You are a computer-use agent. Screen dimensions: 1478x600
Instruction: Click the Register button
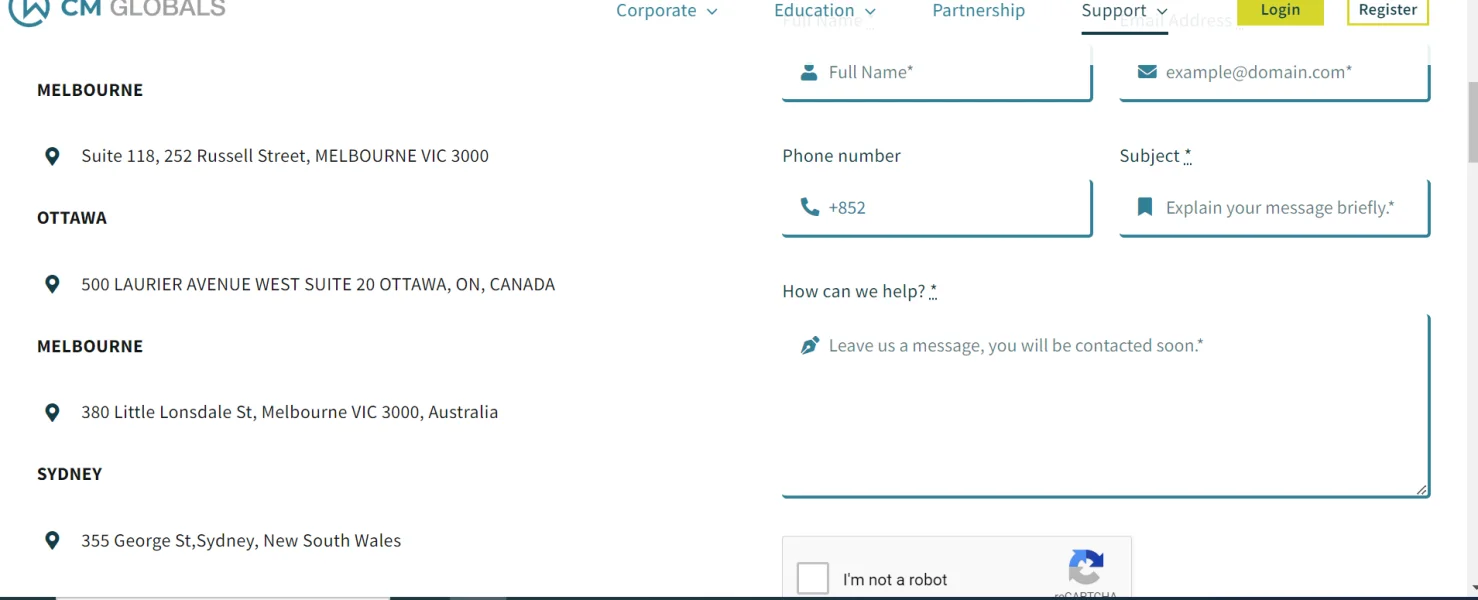pyautogui.click(x=1387, y=10)
